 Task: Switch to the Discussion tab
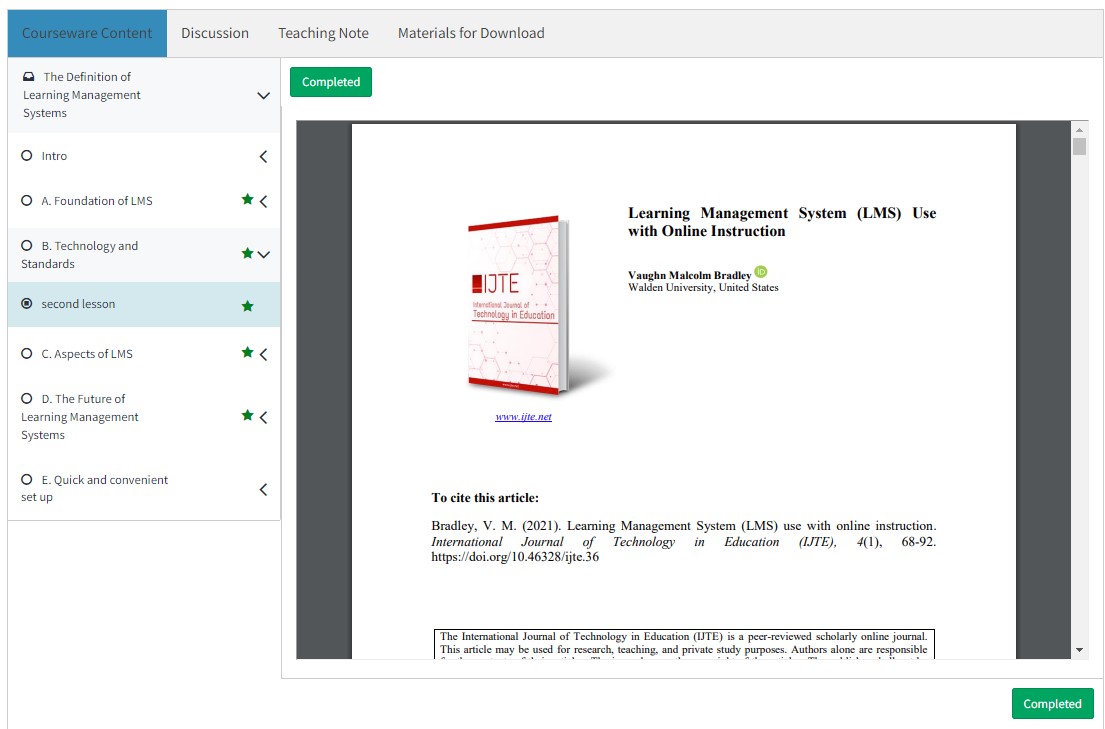215,33
